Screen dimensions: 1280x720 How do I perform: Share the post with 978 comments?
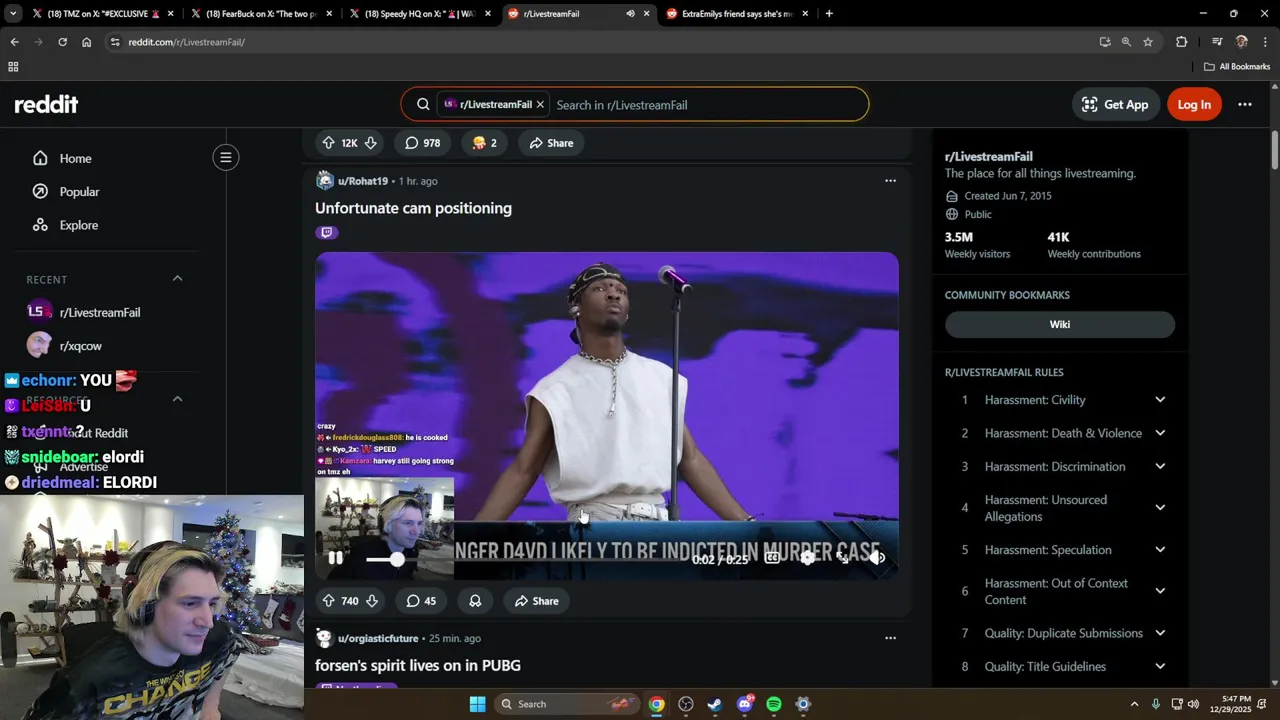click(551, 143)
